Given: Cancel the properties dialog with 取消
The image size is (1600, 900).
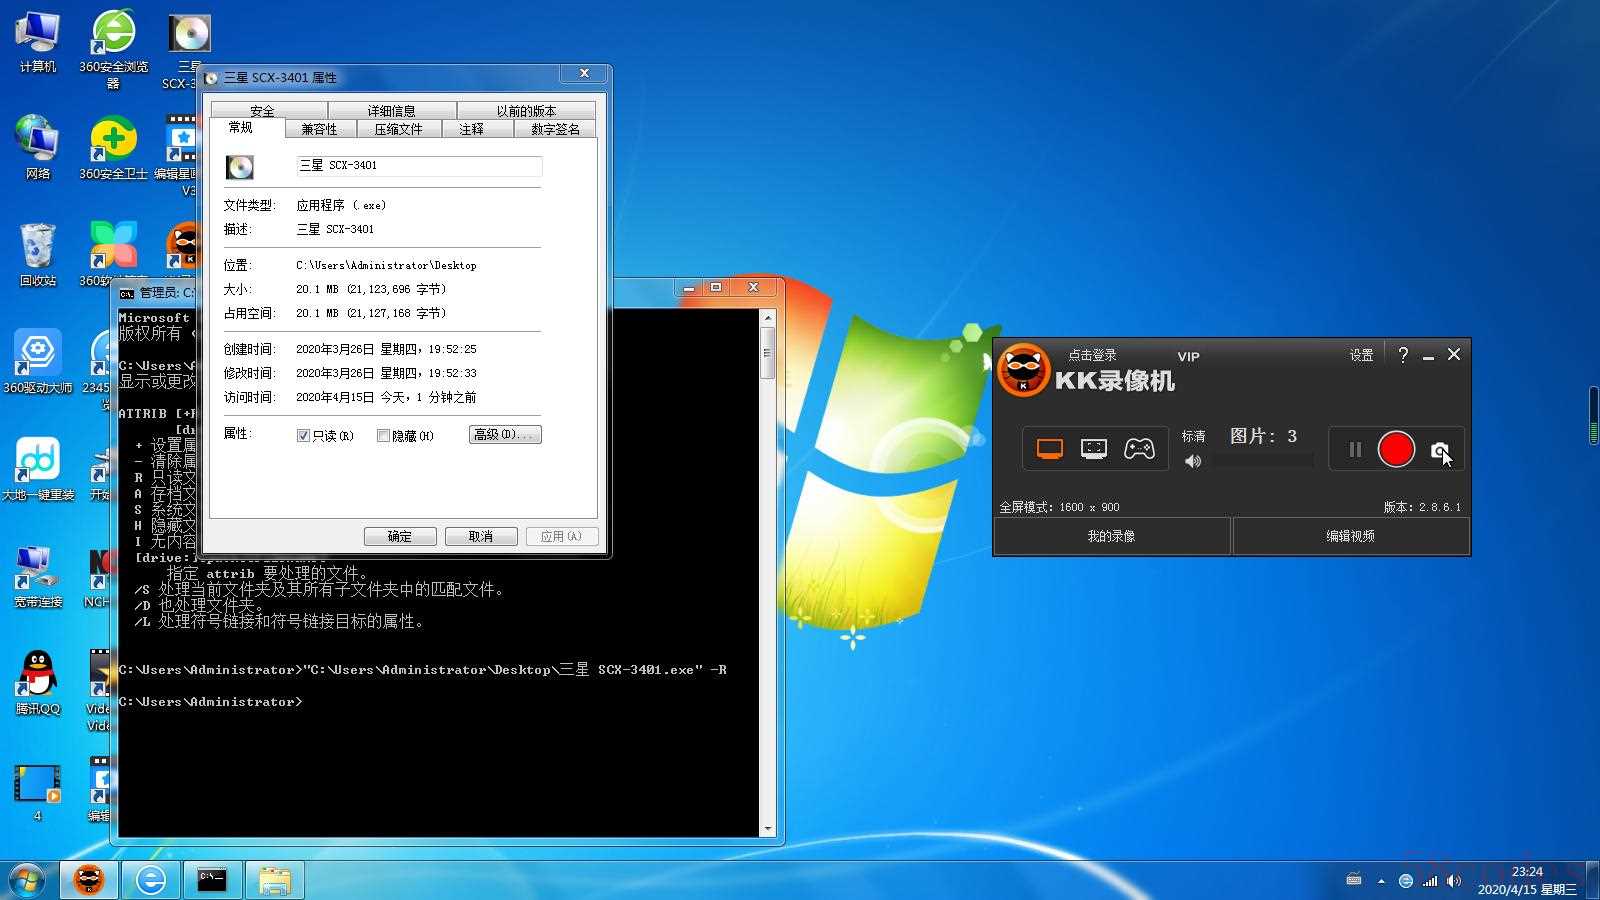Looking at the screenshot, I should pos(481,536).
